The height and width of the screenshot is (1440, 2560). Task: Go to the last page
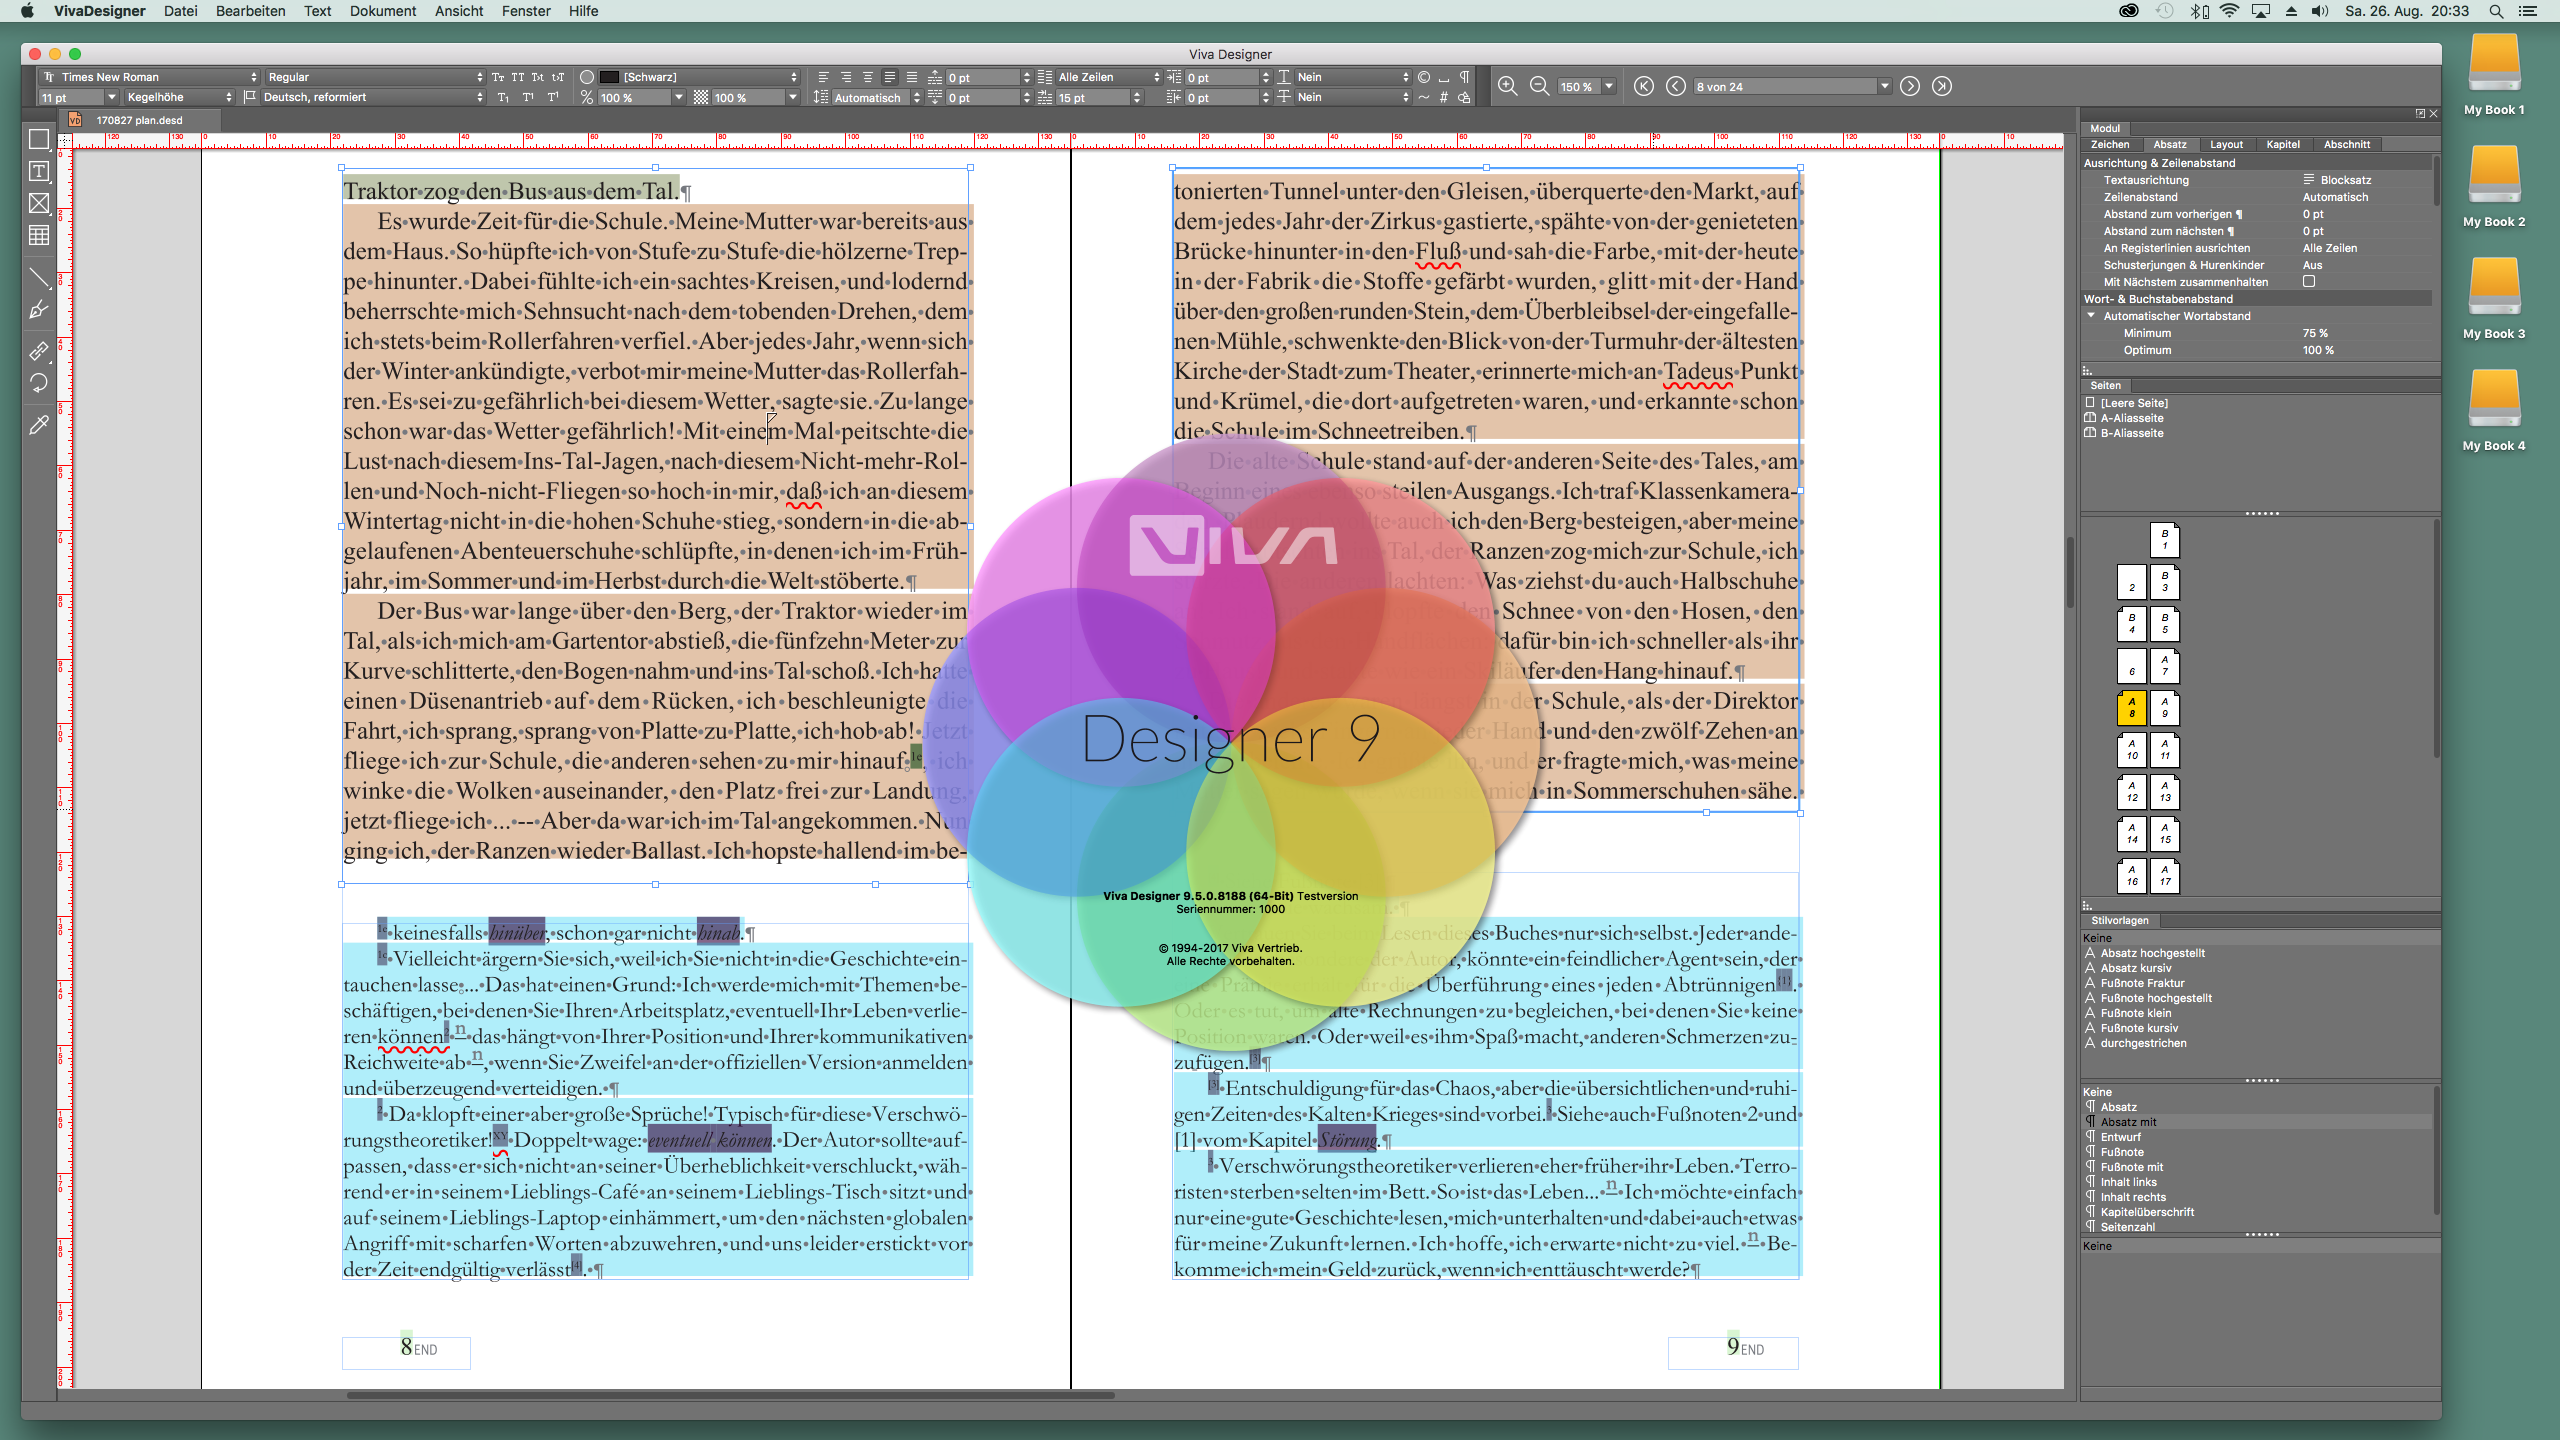[x=1942, y=87]
